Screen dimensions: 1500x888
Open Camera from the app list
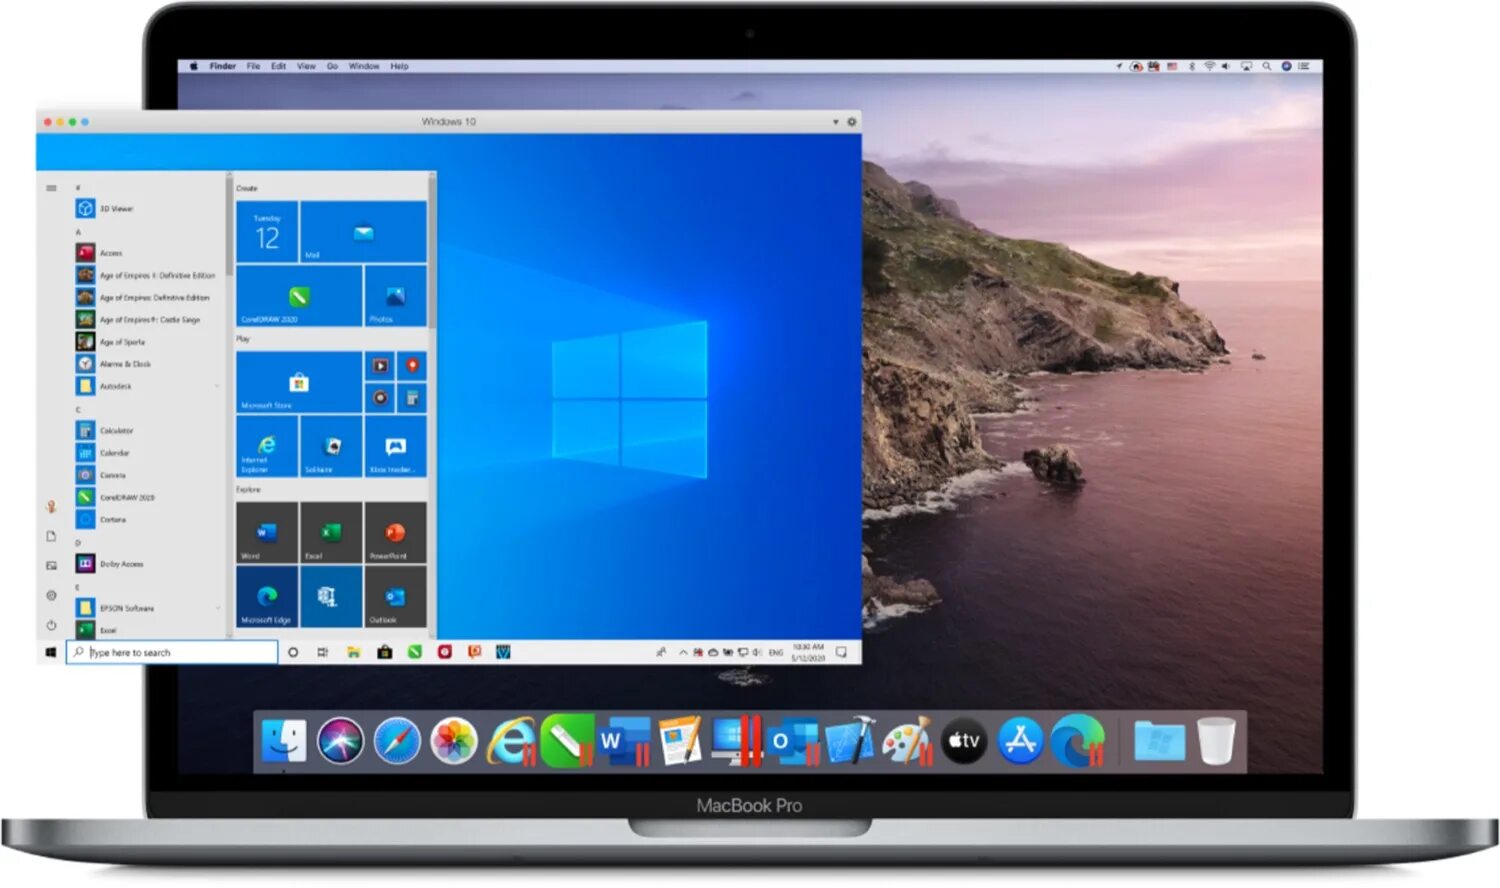coord(101,475)
